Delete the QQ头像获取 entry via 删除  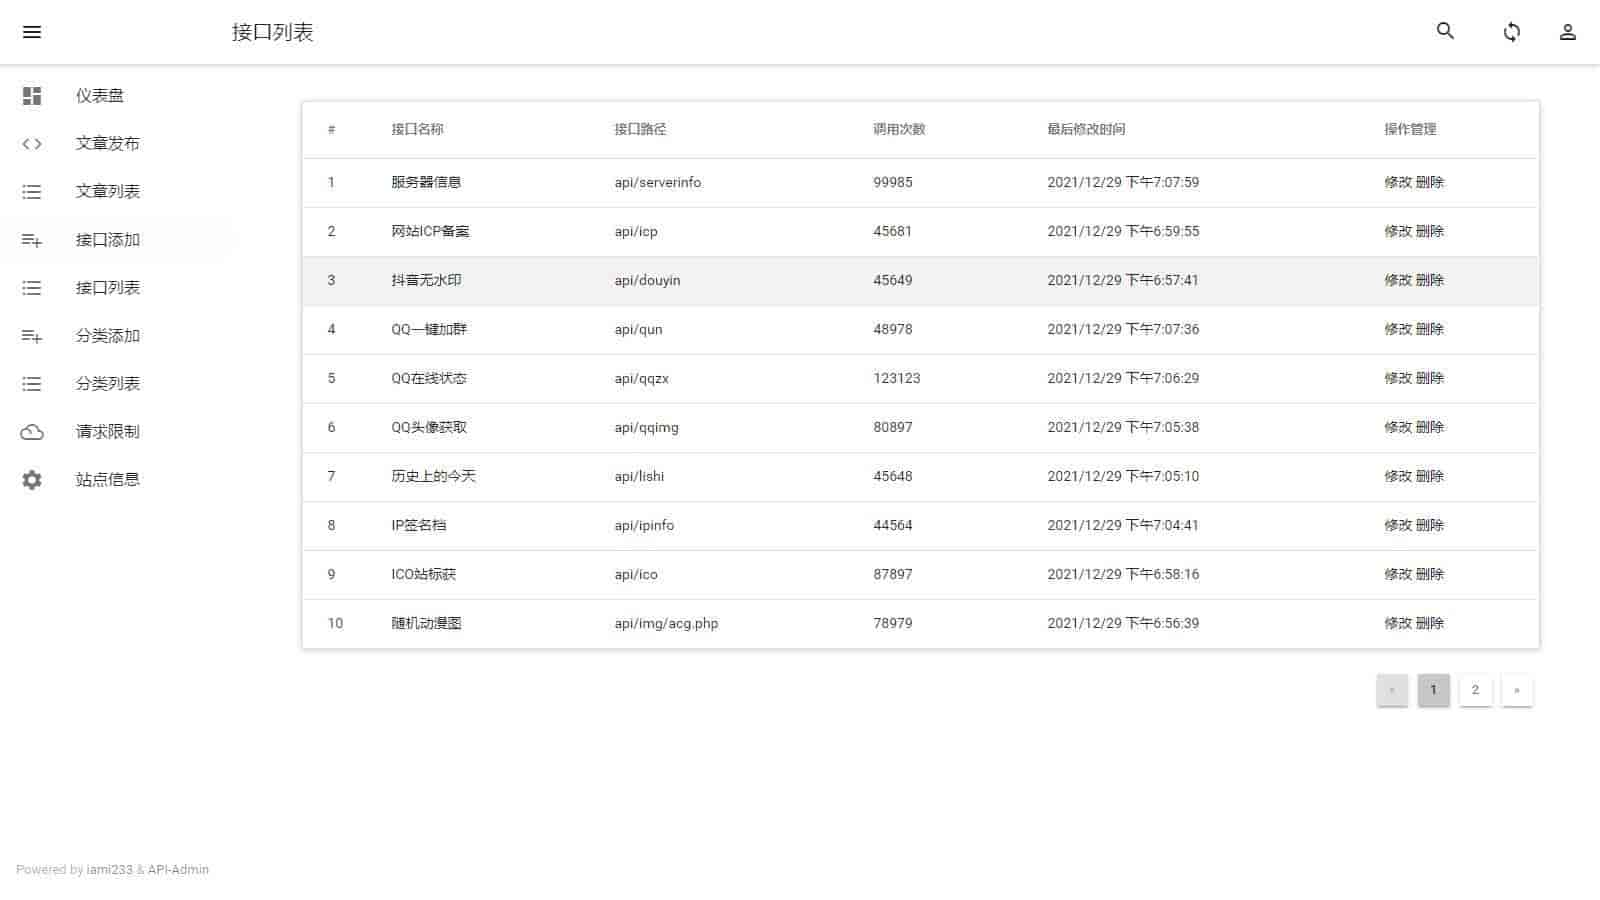pyautogui.click(x=1430, y=427)
